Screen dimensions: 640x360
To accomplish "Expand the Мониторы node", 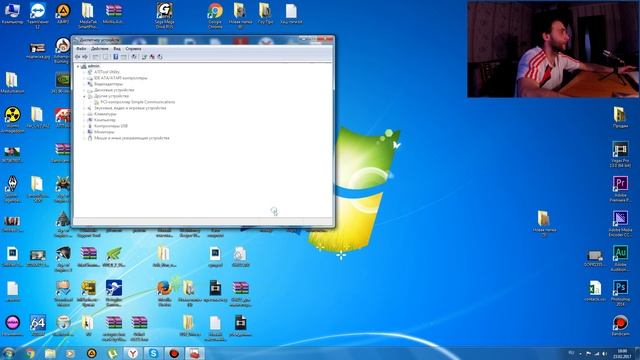I will pyautogui.click(x=84, y=132).
